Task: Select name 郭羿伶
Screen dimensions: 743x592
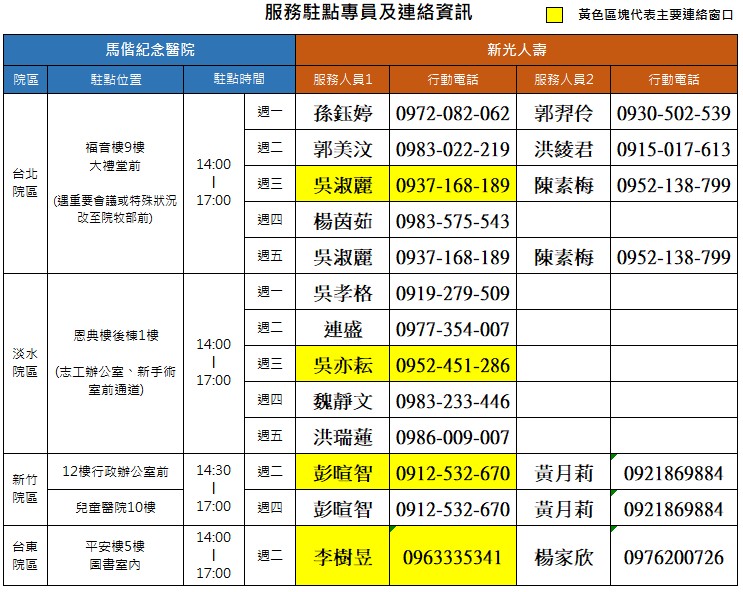Action: [563, 113]
